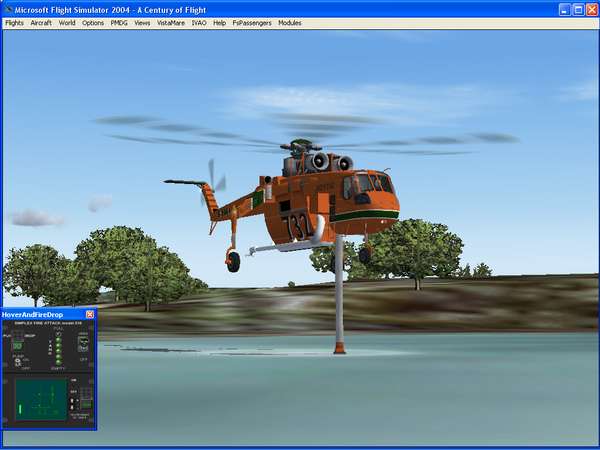Close the HoverAndFireDrop panel
The image size is (600, 450).
[x=90, y=314]
